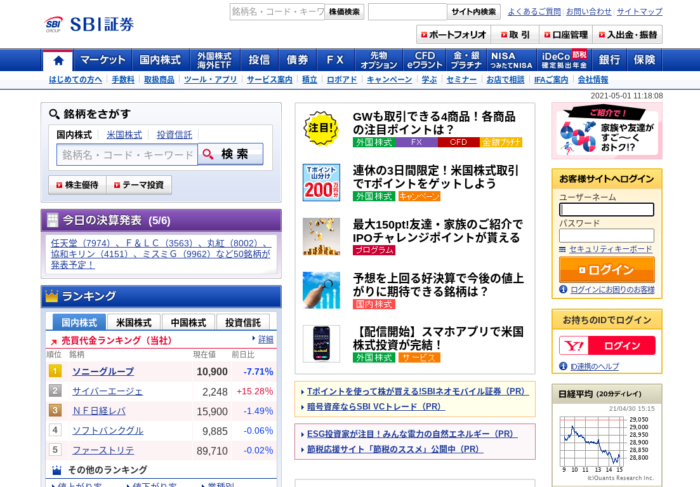Select the 投資信託 ranking tab
Viewport: 700px width, 487px height.
[x=243, y=322]
